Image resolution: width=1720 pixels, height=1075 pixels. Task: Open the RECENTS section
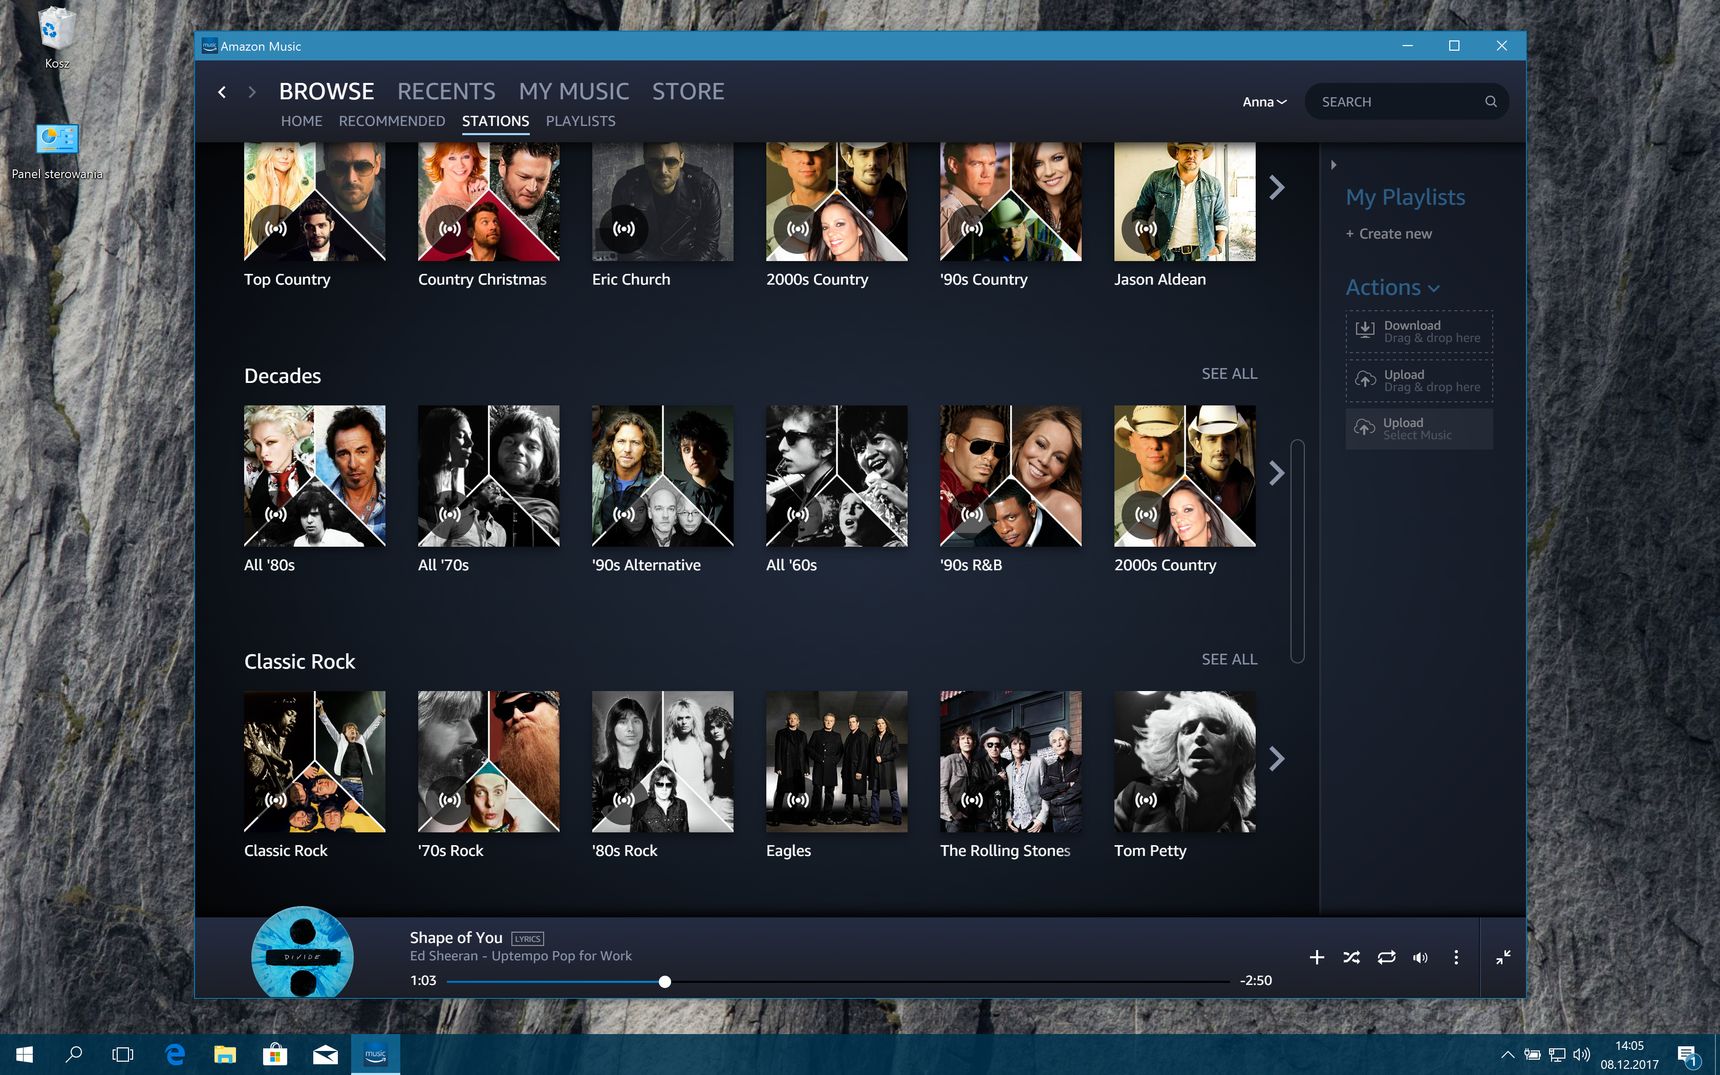point(446,92)
